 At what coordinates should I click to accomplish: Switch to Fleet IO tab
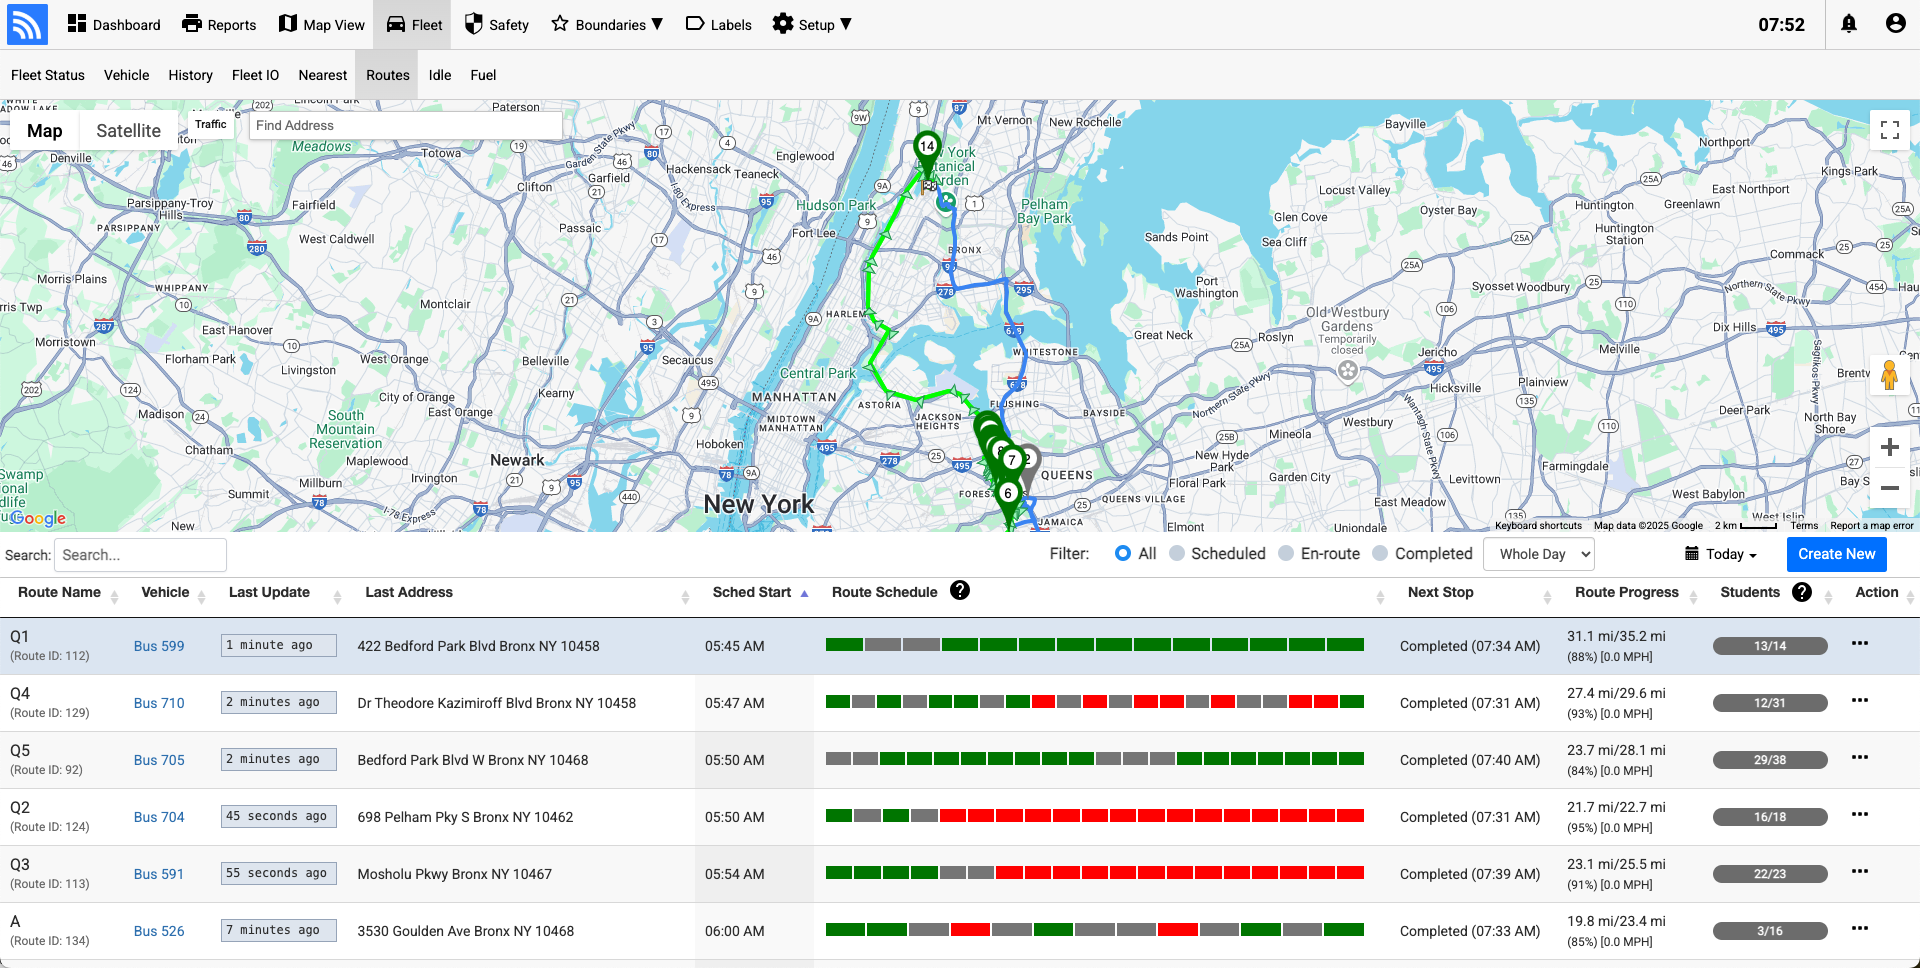[255, 75]
